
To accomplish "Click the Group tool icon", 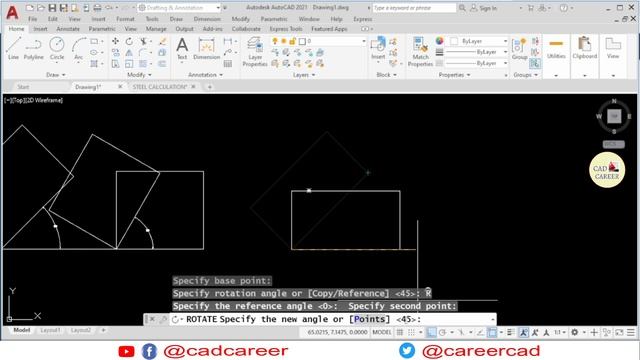I will [520, 48].
